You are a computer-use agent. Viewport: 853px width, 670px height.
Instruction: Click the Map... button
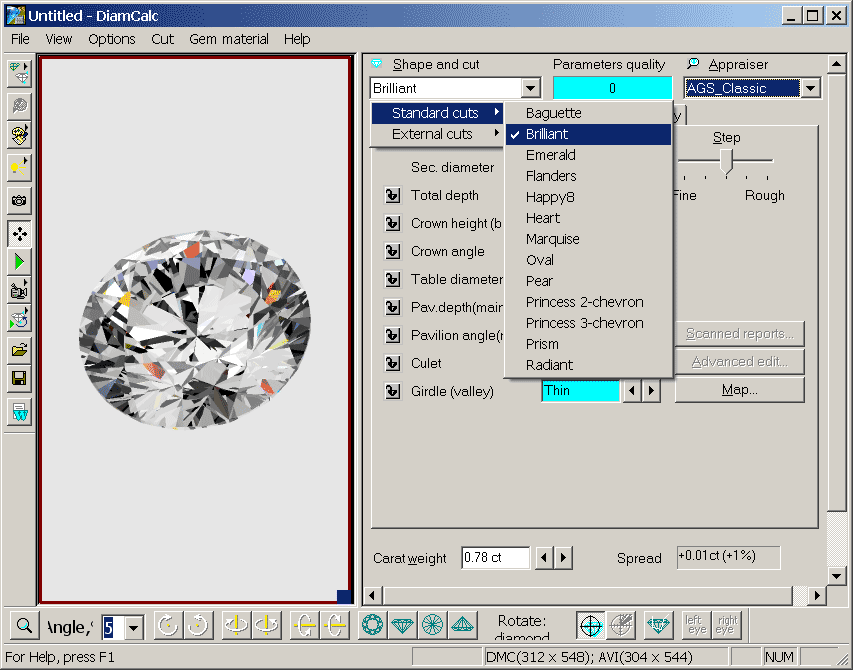click(x=739, y=390)
